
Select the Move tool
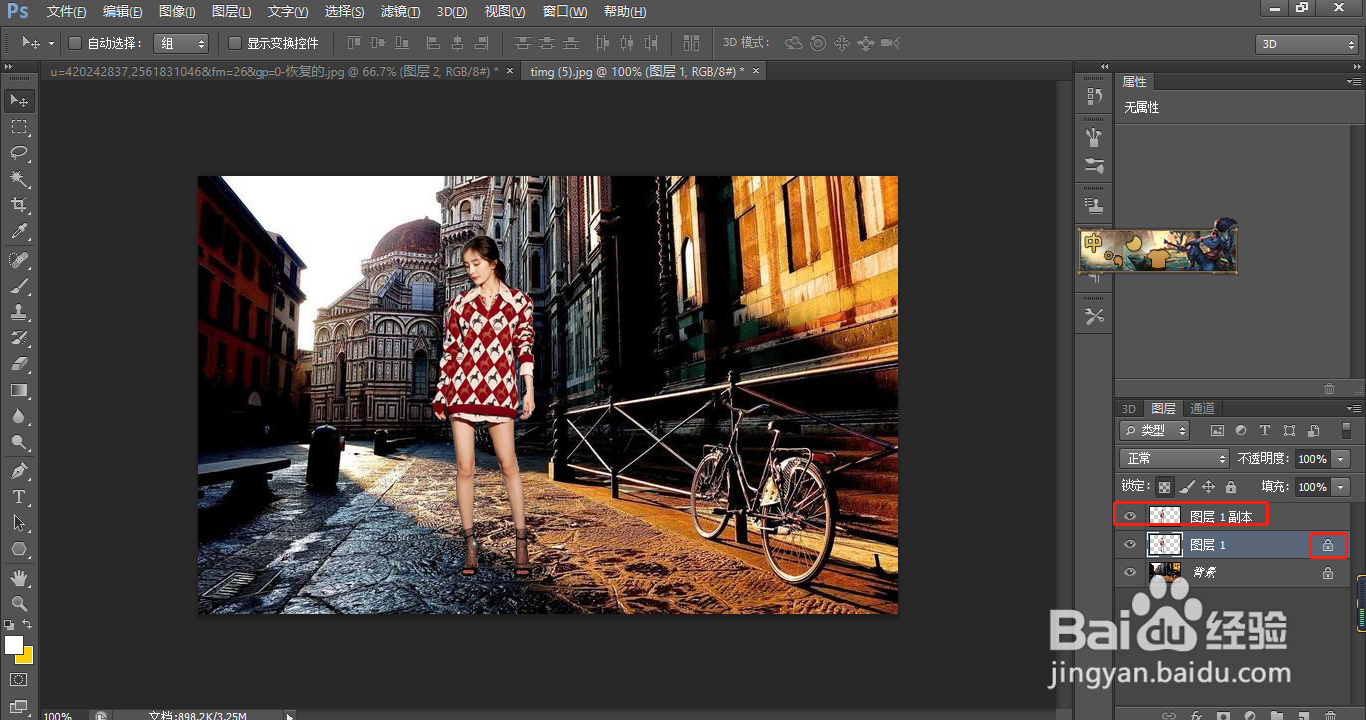19,100
